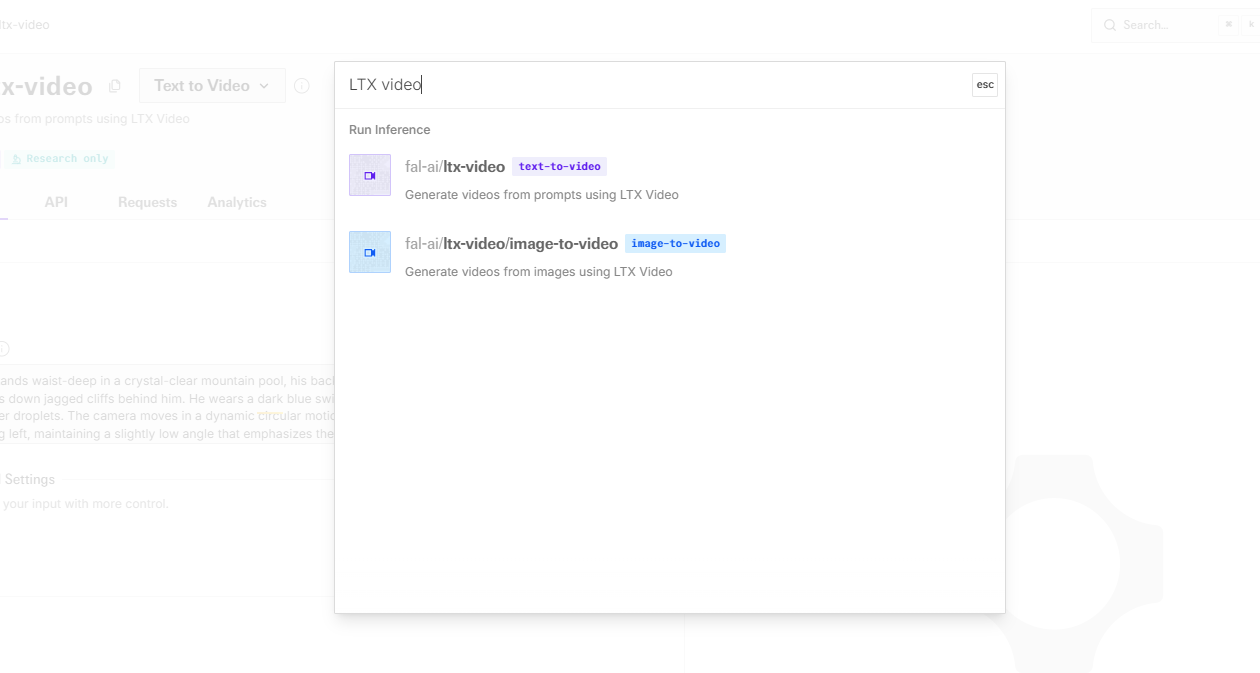This screenshot has height=673, width=1260.
Task: Click the image-to-video tag badge
Action: point(675,243)
